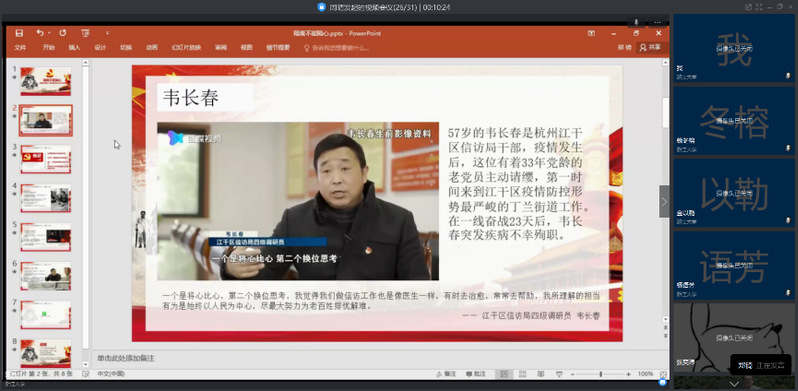The width and height of the screenshot is (798, 391).
Task: Click the Save icon in PowerPoint
Action: (x=19, y=33)
